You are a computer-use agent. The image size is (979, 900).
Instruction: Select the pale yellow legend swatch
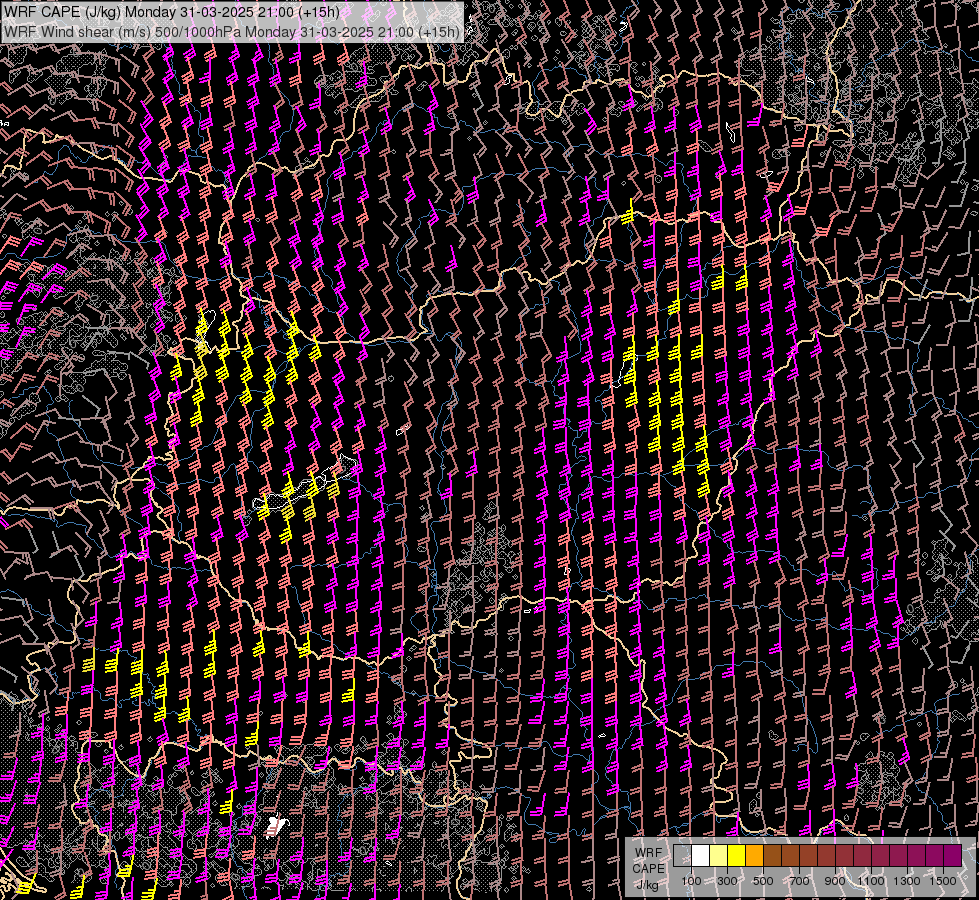click(719, 856)
